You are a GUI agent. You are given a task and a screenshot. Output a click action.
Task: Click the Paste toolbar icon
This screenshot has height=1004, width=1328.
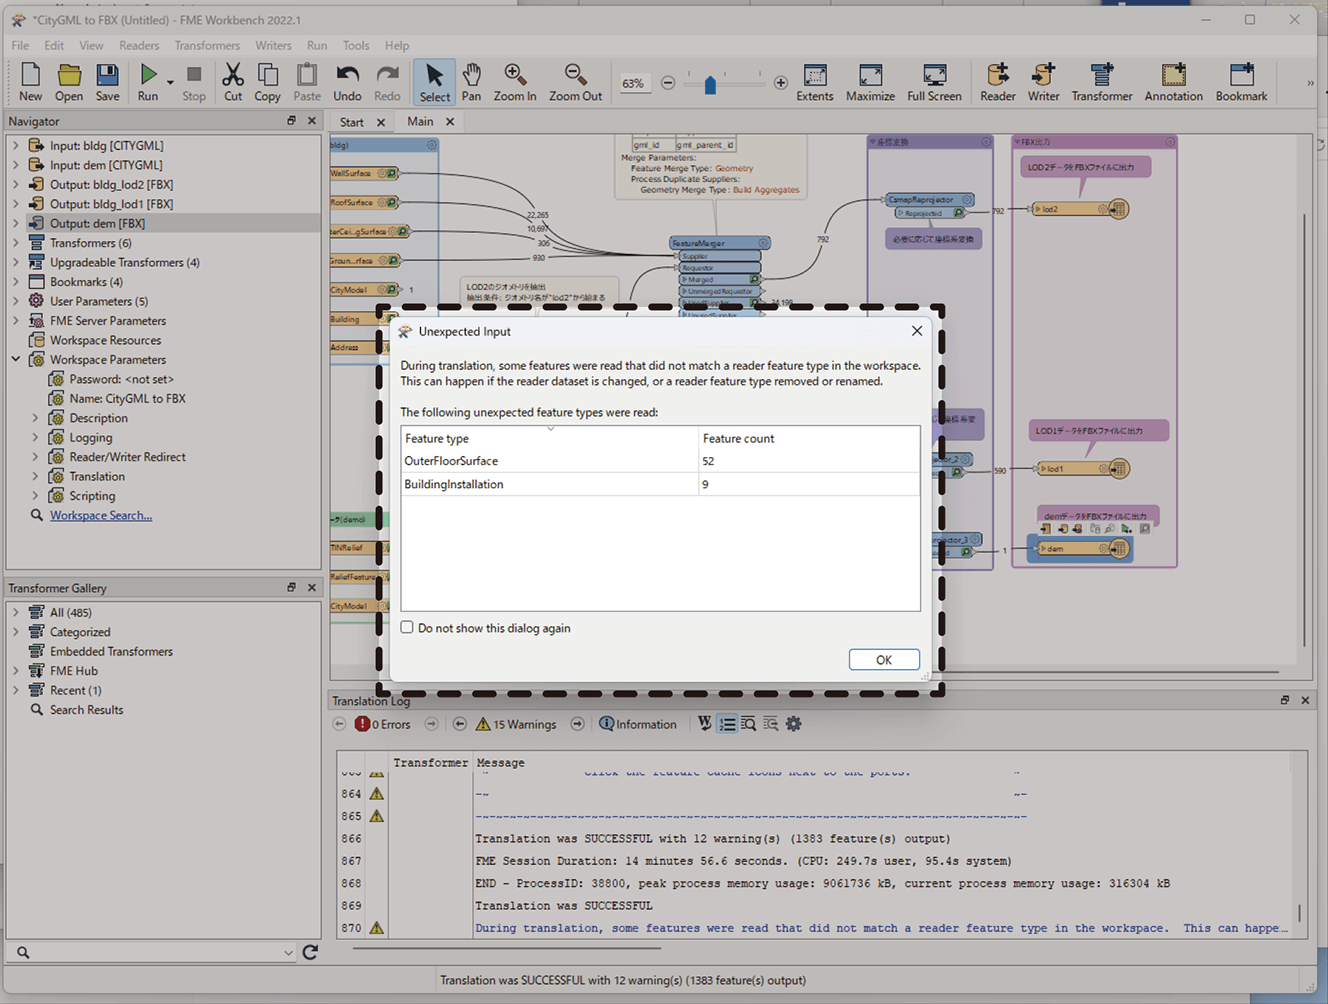(x=307, y=82)
